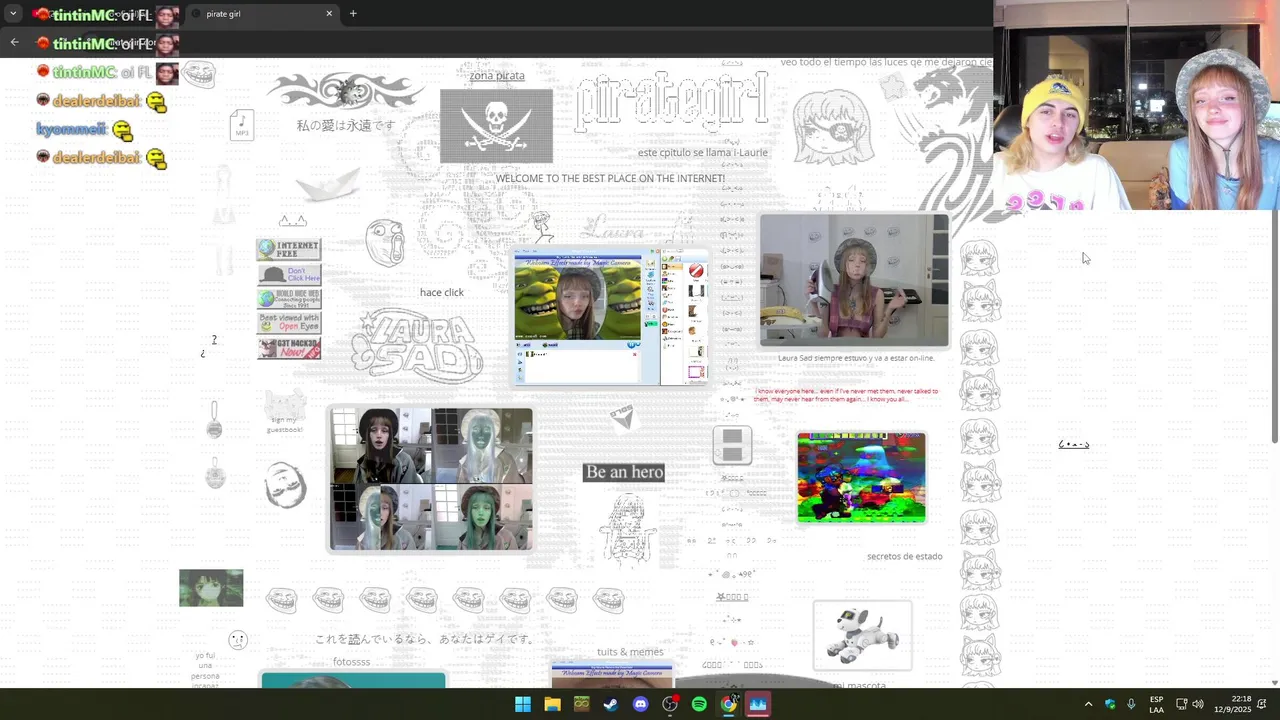Open File Explorer from the taskbar
This screenshot has width=1280, height=720.
[x=552, y=704]
